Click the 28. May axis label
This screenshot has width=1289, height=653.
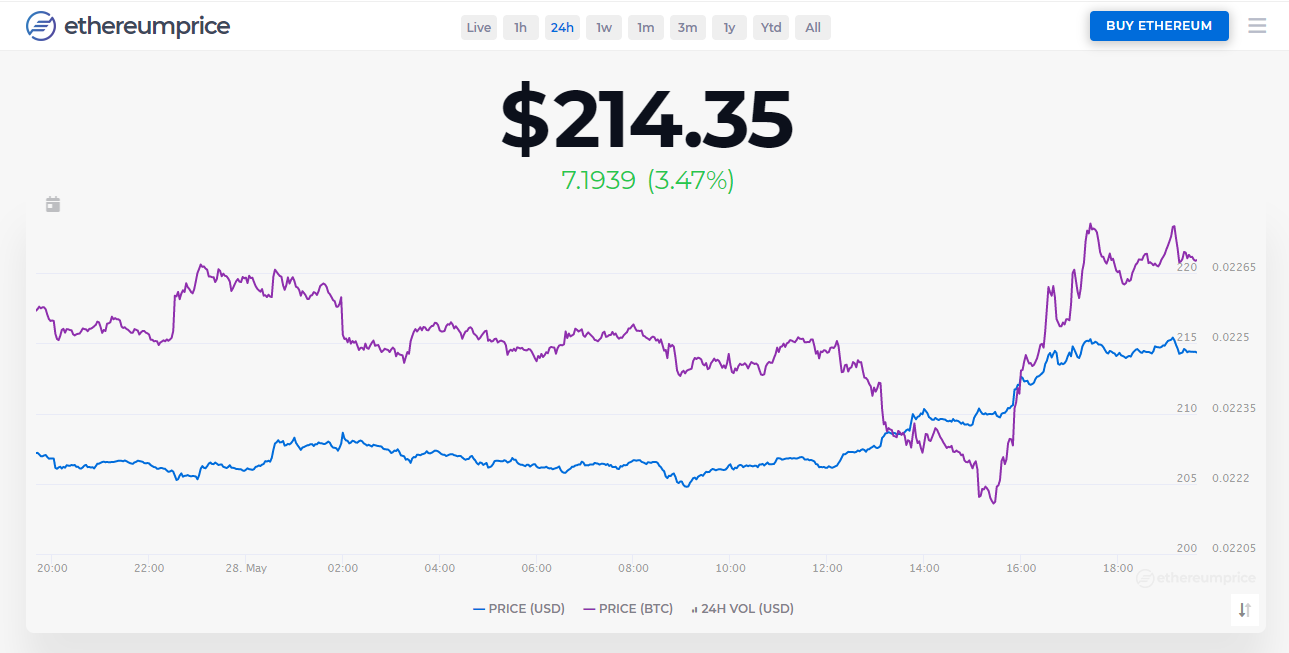click(246, 568)
